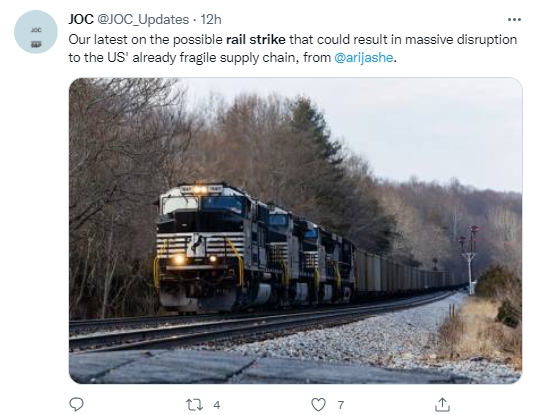Like the tweet with heart icon
This screenshot has width=537, height=415.
pos(318,405)
